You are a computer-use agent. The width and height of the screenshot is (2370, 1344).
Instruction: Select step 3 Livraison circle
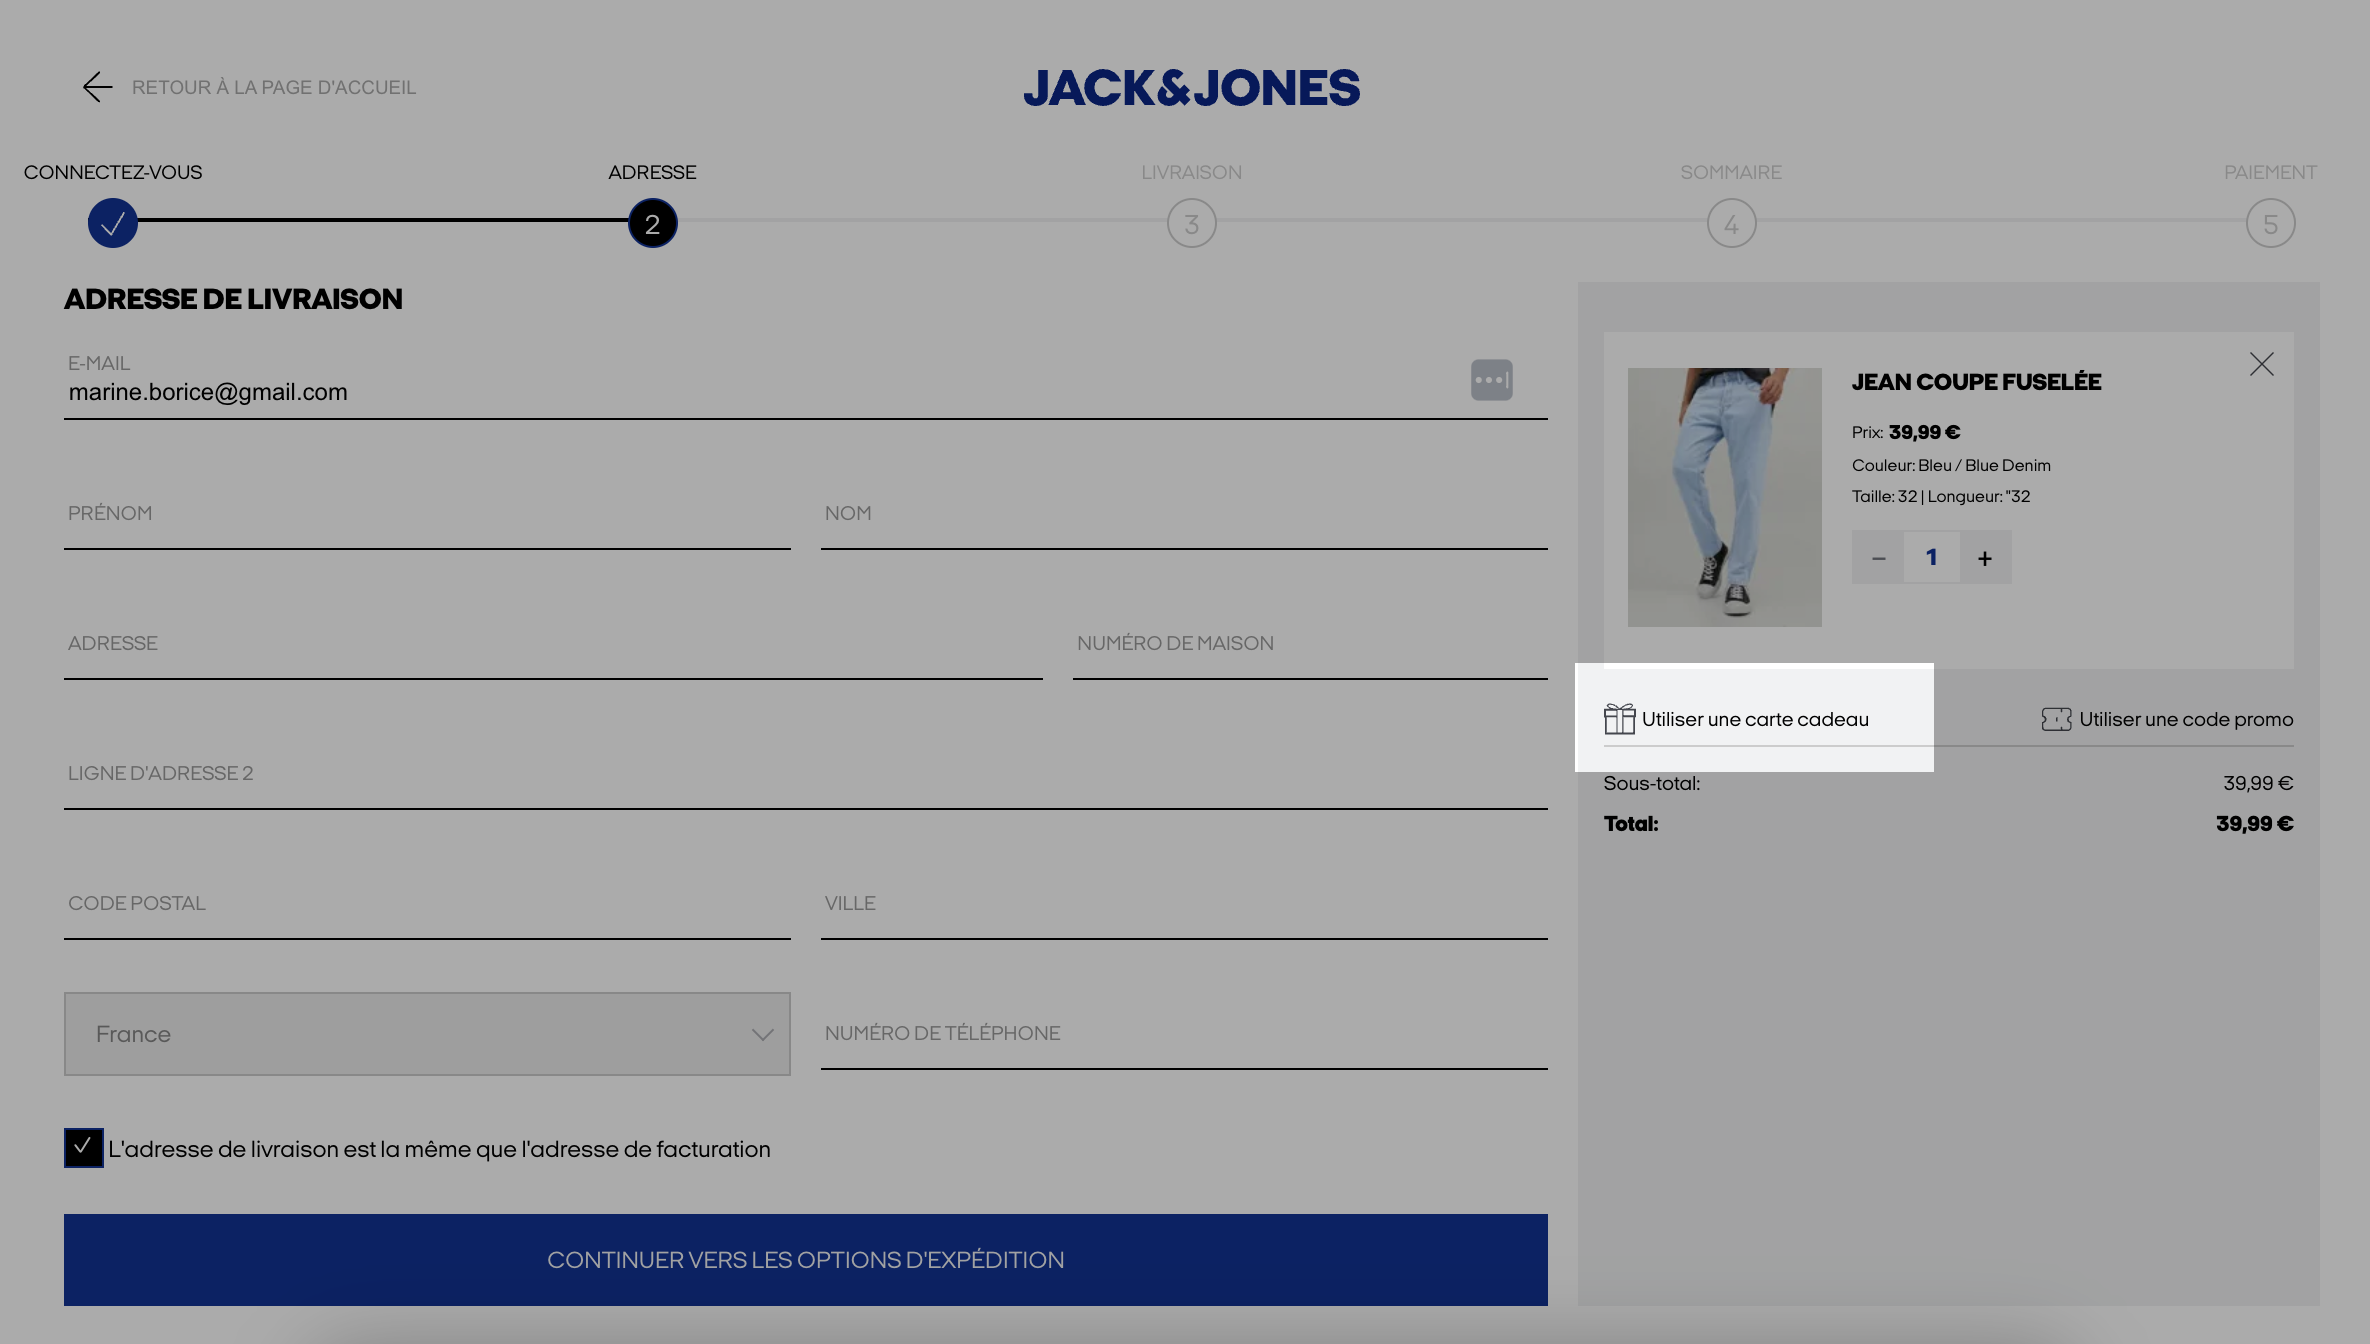coord(1191,223)
